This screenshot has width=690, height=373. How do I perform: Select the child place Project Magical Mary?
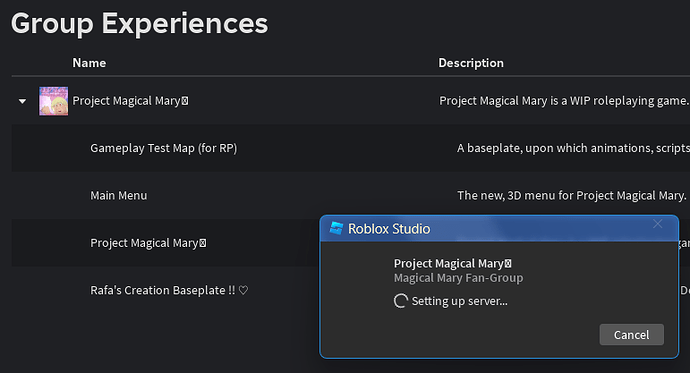click(148, 243)
